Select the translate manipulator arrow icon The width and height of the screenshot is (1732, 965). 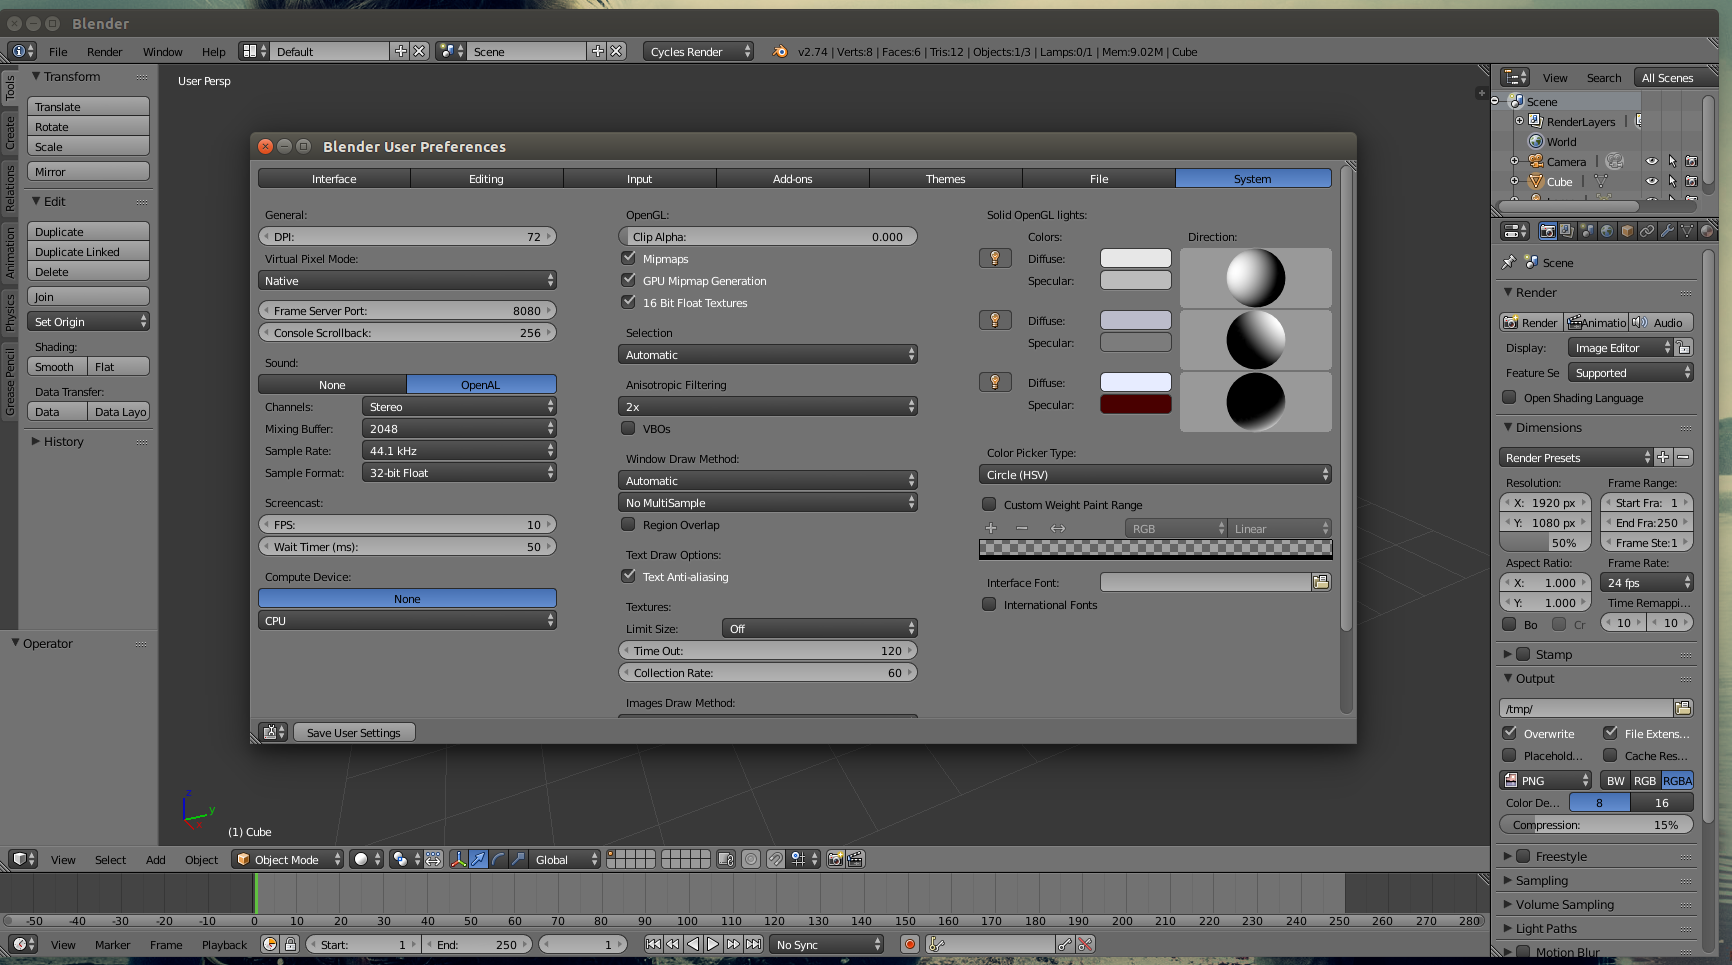point(478,859)
